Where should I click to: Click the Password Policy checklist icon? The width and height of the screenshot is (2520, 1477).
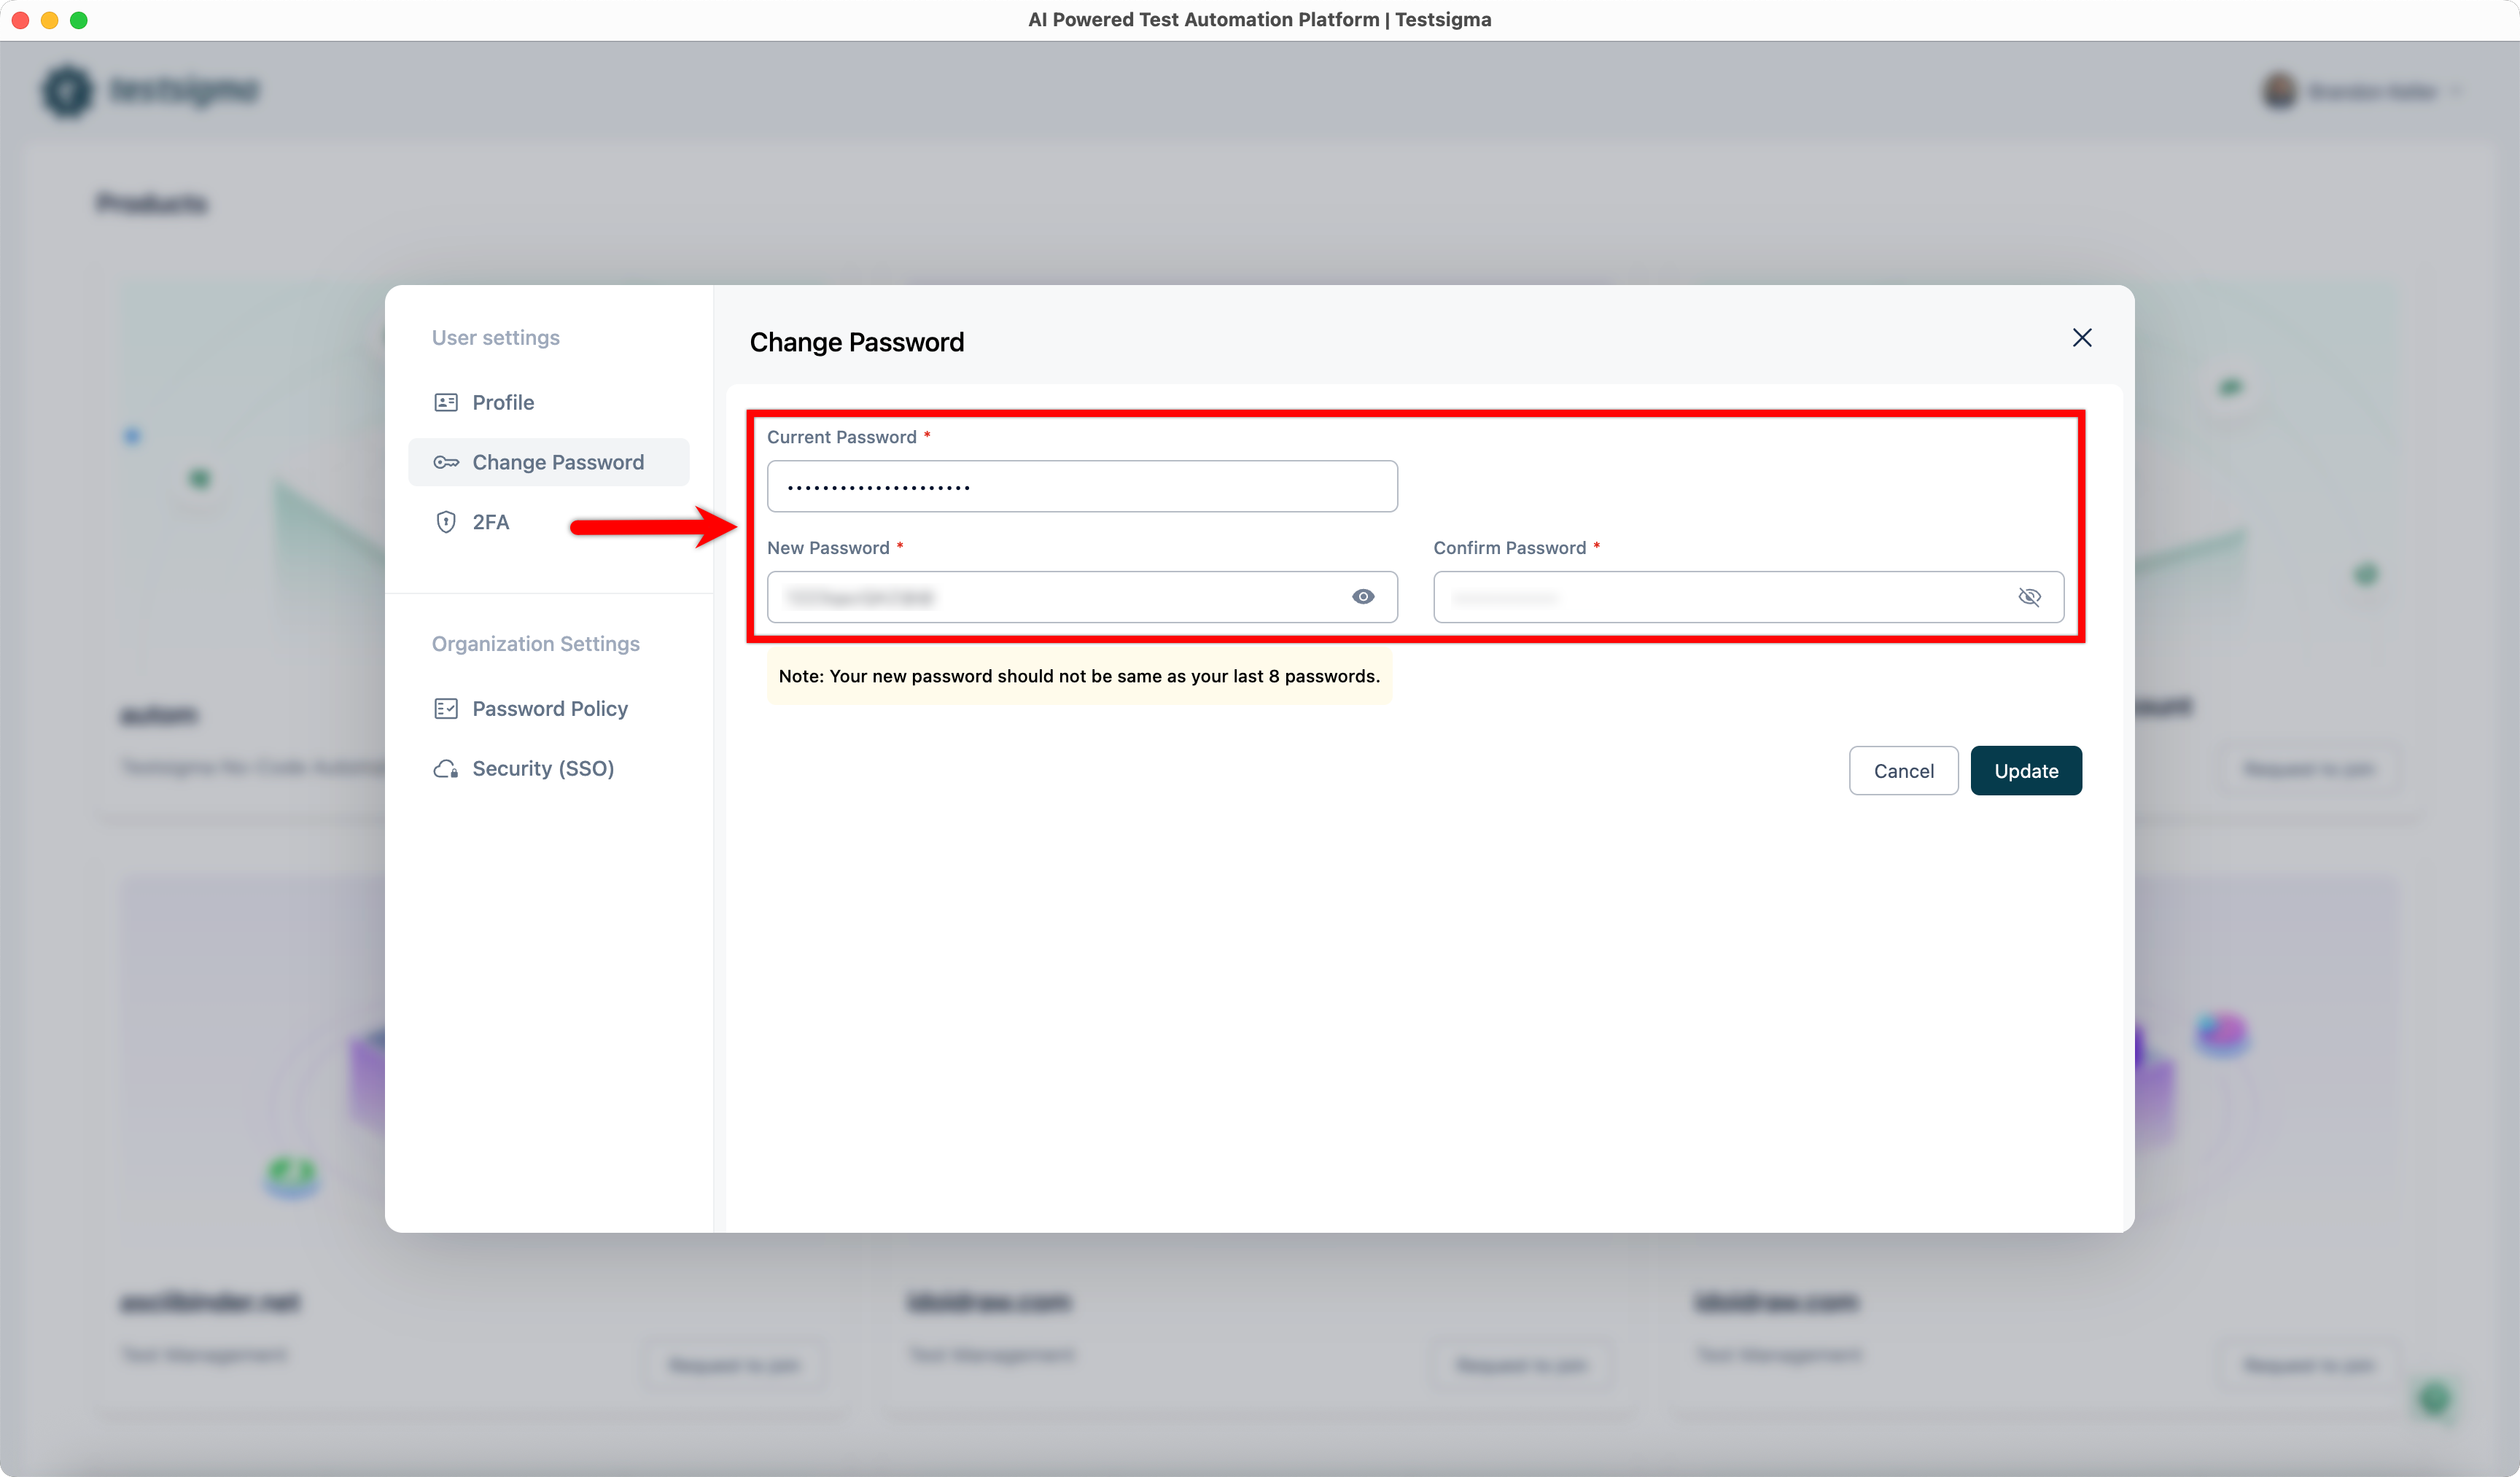[446, 708]
